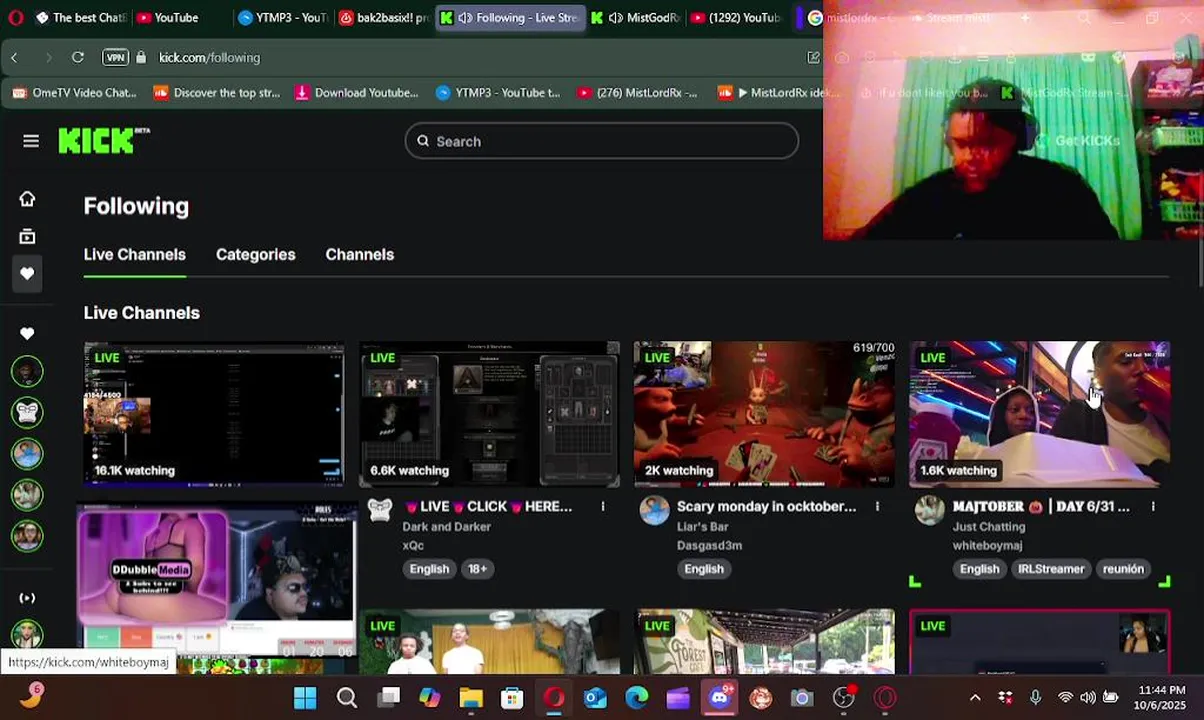Open the taskbar clock showing 11:44 PM
Image resolution: width=1204 pixels, height=720 pixels.
point(1161,698)
